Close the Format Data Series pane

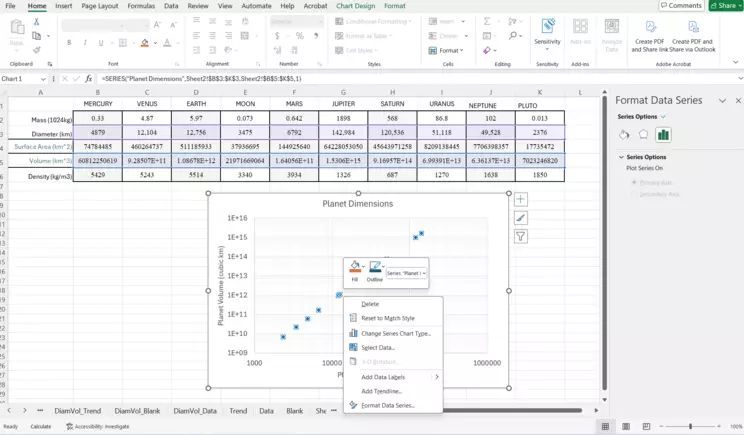pos(738,101)
